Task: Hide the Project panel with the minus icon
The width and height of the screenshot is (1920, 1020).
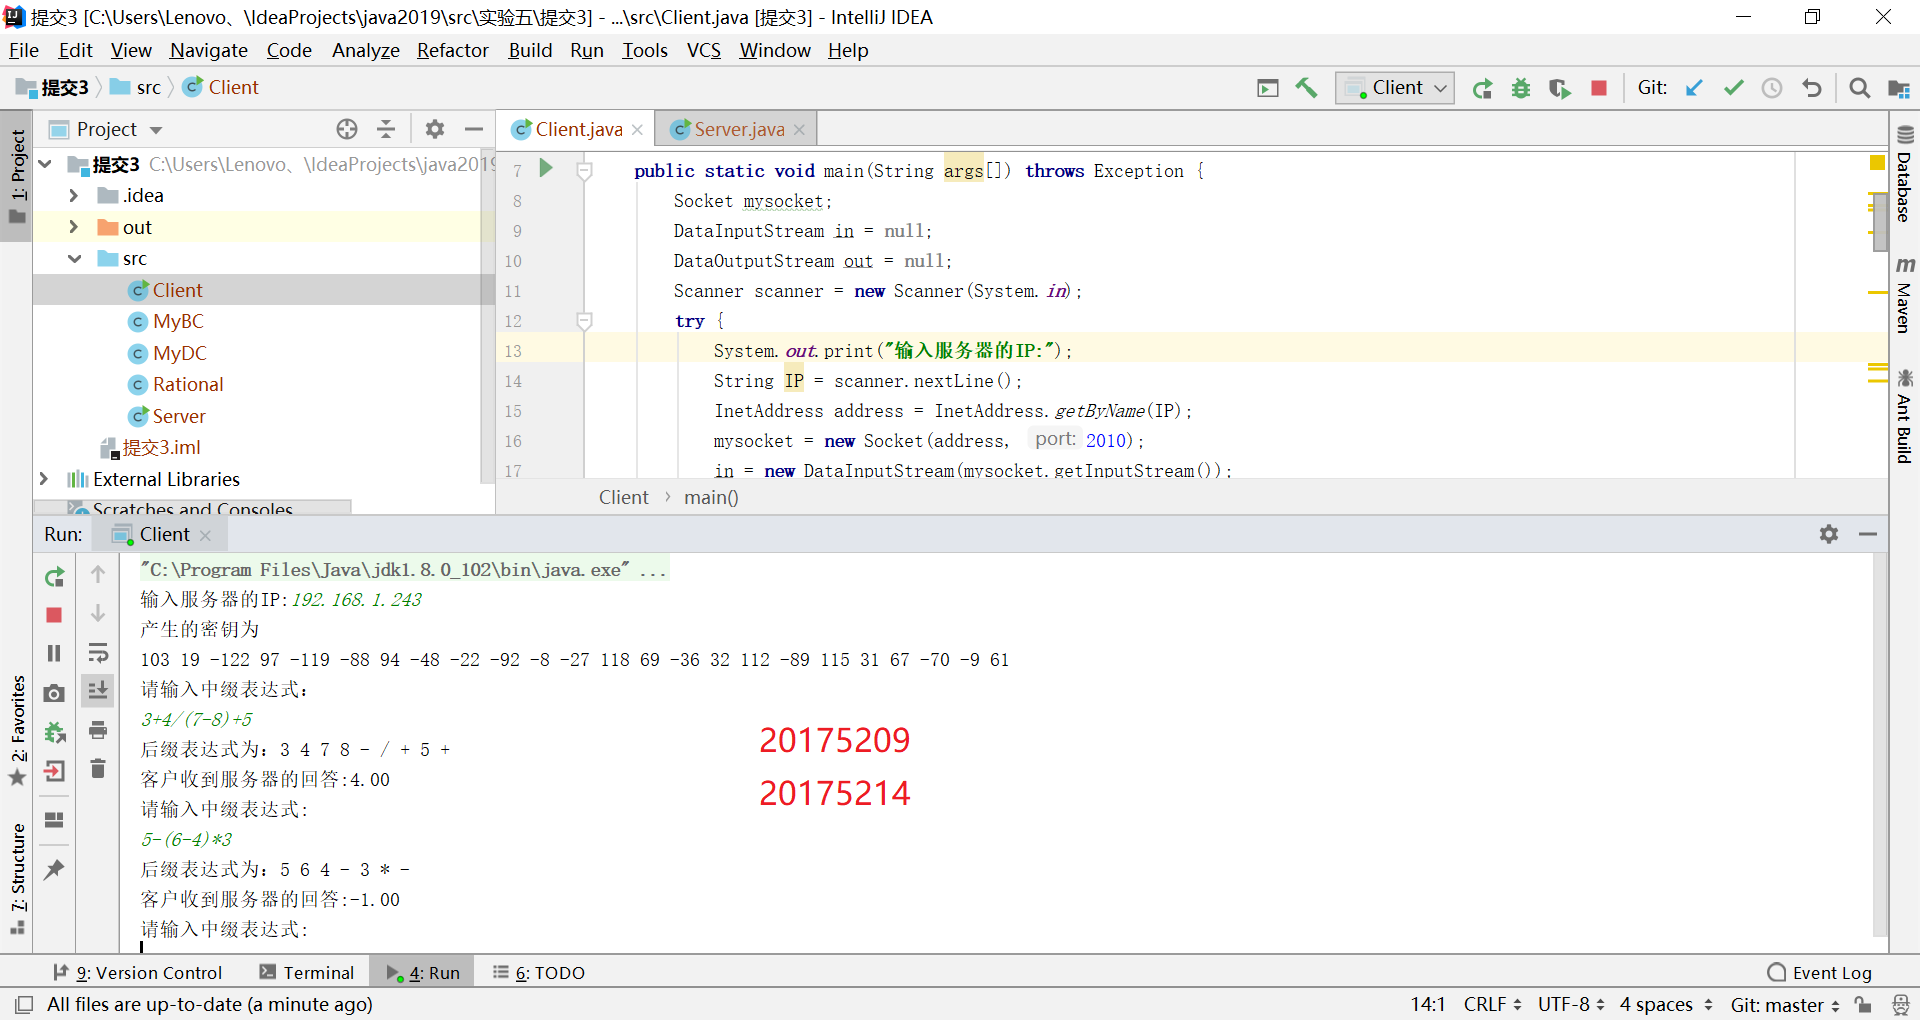Action: (x=474, y=129)
